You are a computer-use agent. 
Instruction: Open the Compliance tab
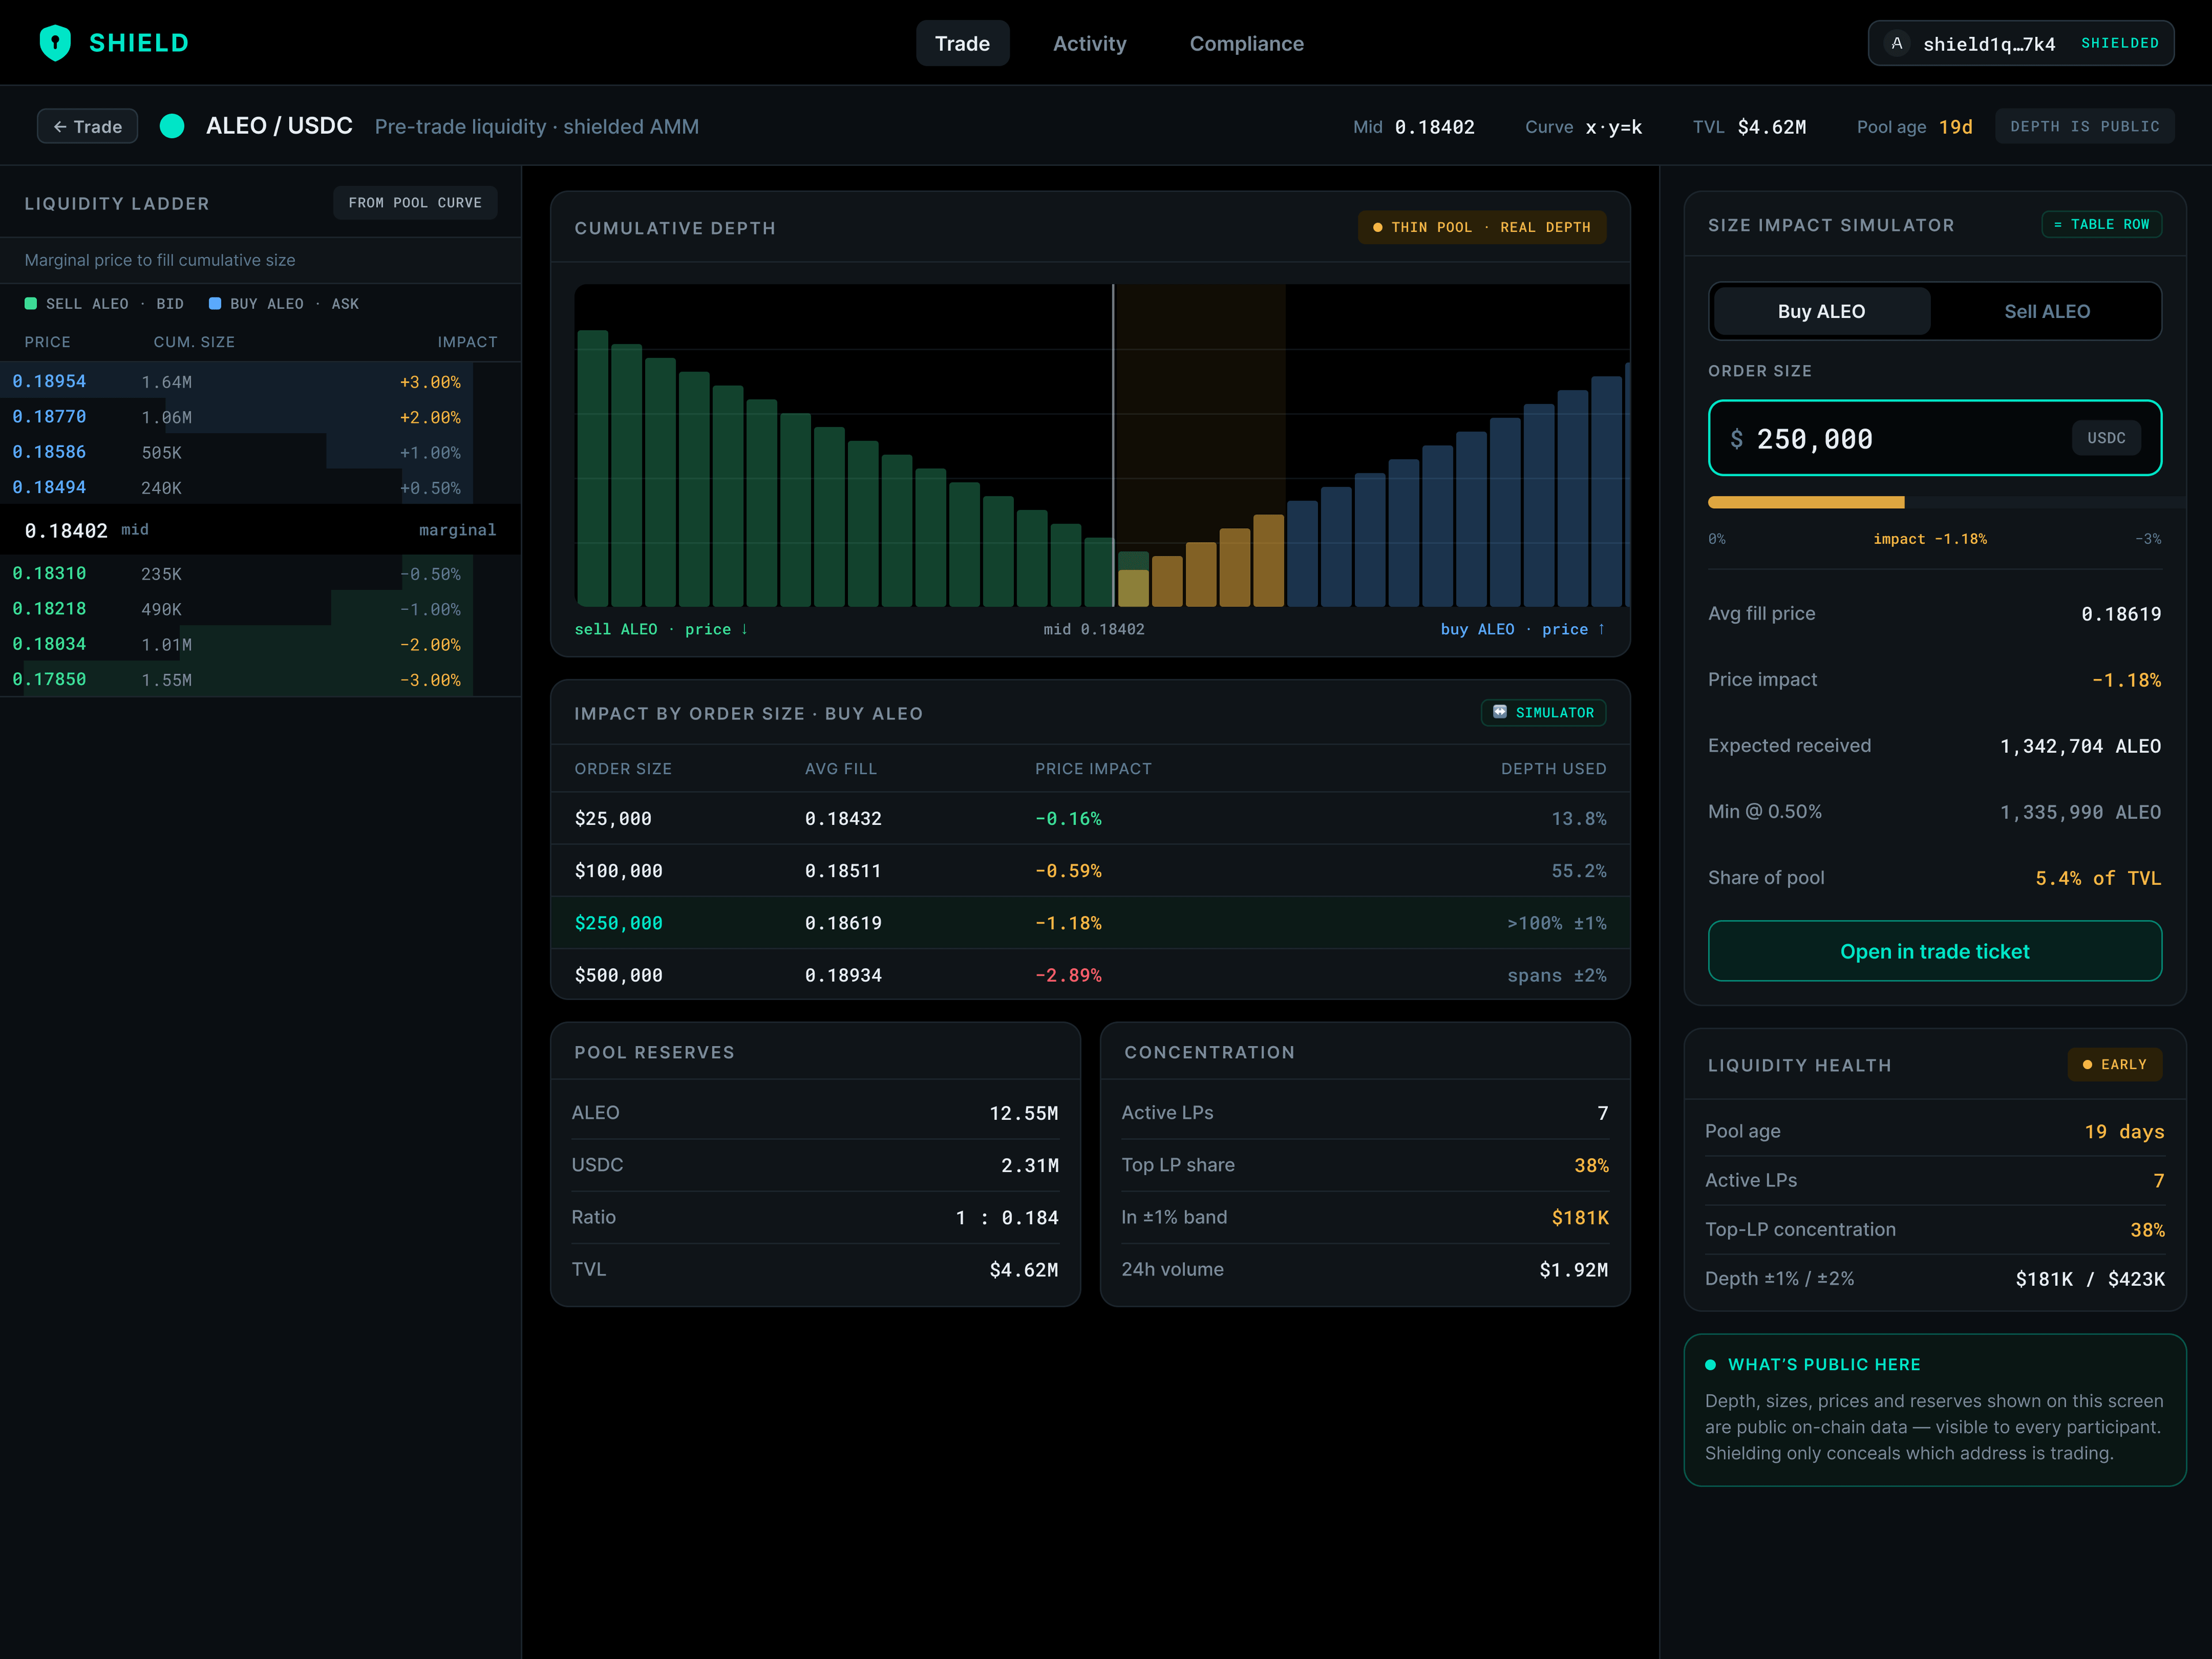click(1246, 43)
